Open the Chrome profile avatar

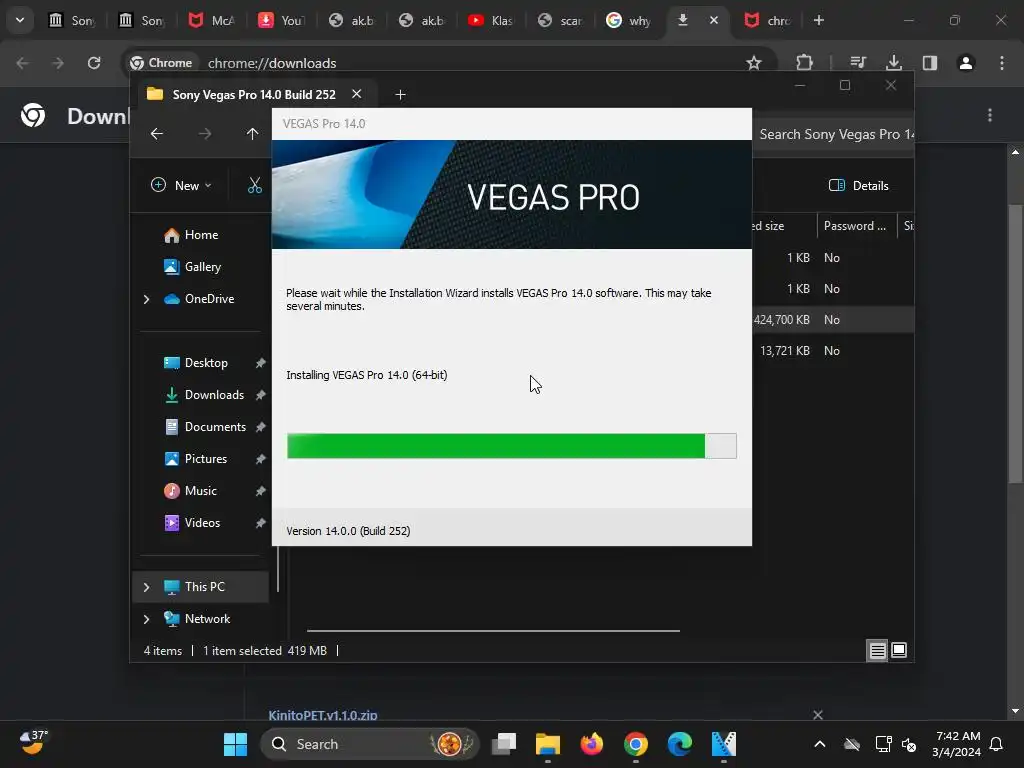[x=966, y=63]
